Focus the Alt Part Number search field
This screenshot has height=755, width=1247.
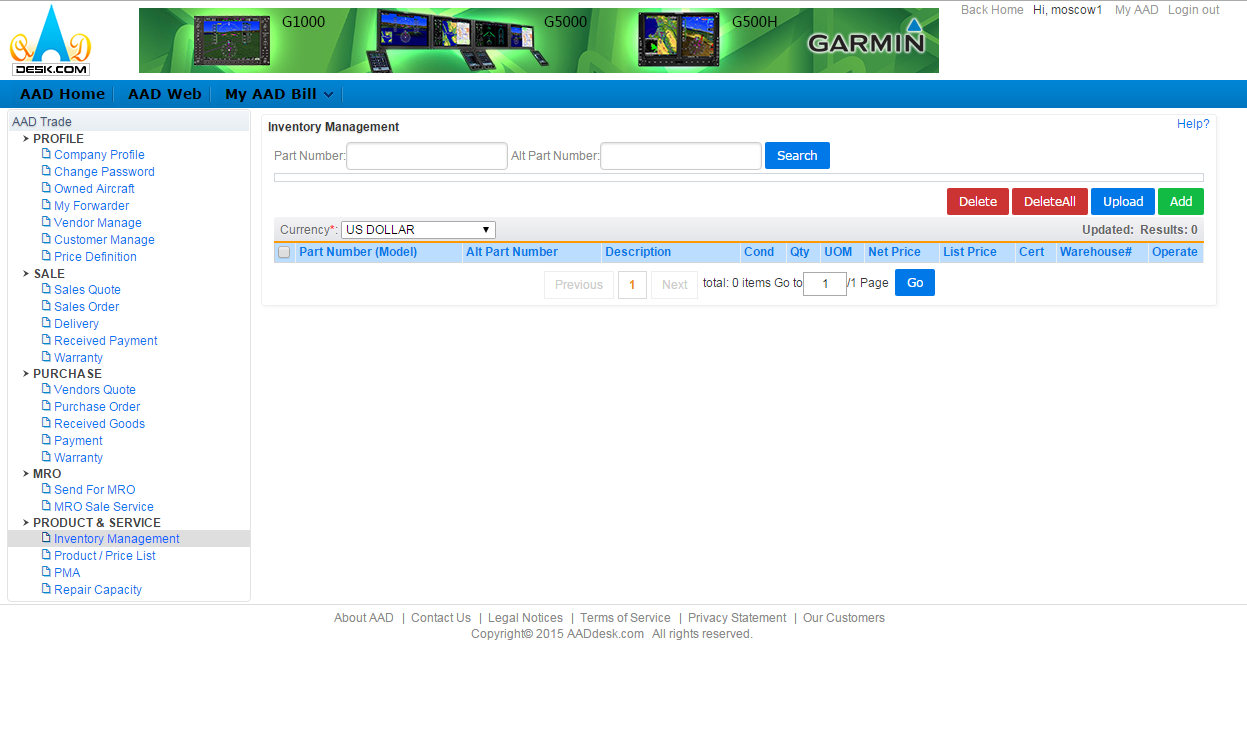coord(681,156)
